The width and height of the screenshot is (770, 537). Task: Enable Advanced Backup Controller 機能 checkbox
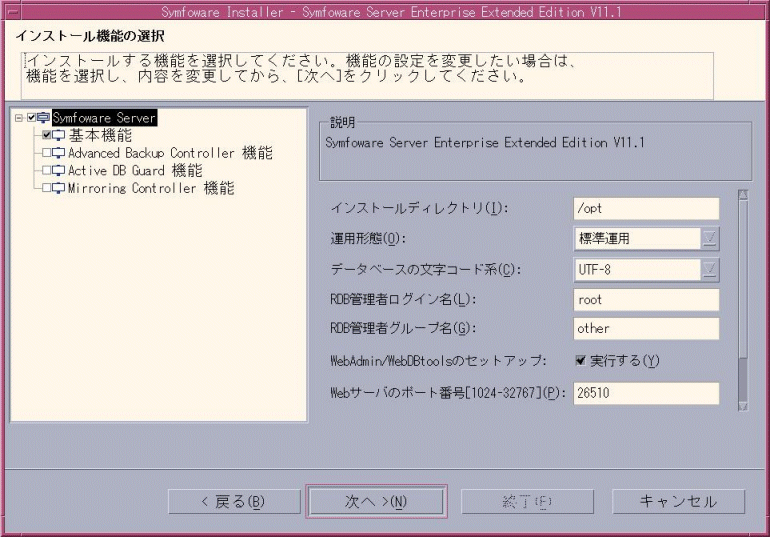tap(47, 153)
